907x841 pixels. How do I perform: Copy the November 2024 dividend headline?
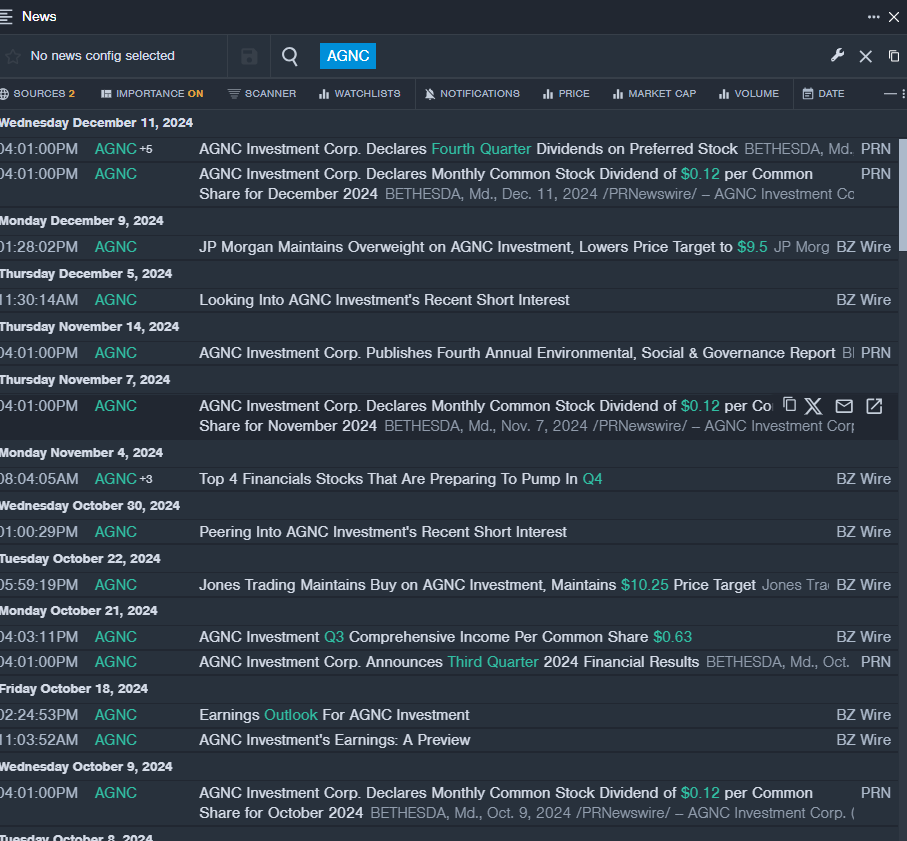pos(790,405)
